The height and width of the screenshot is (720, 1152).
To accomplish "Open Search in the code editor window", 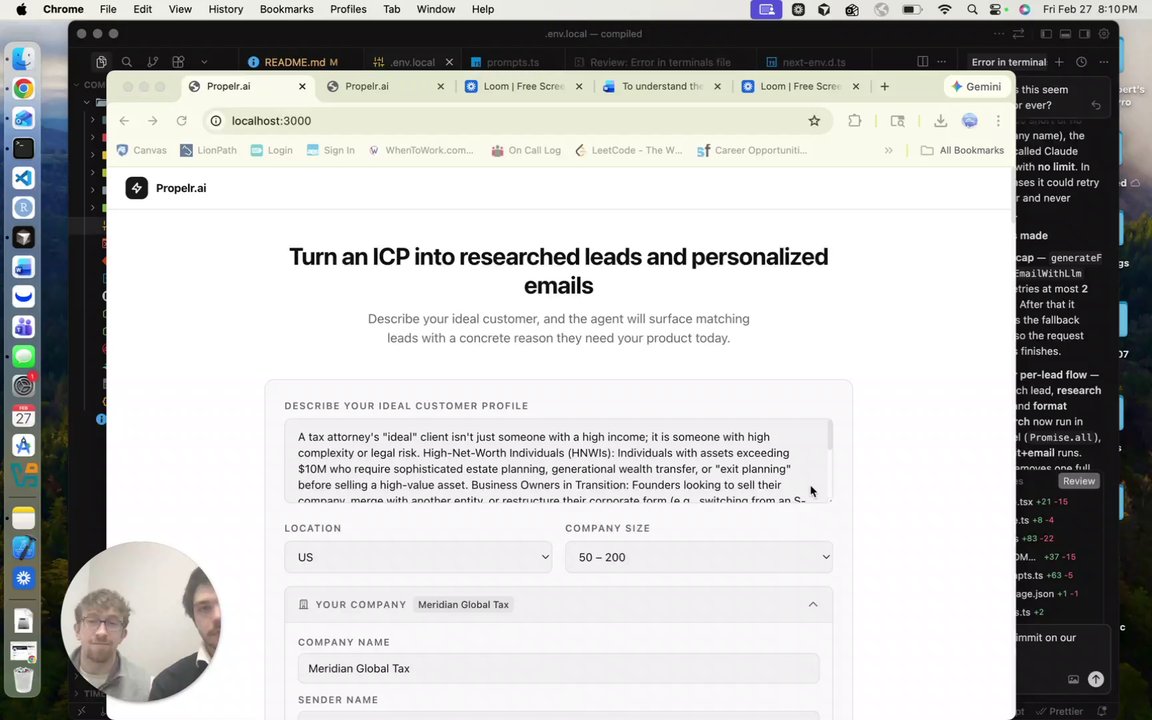I will [x=126, y=62].
